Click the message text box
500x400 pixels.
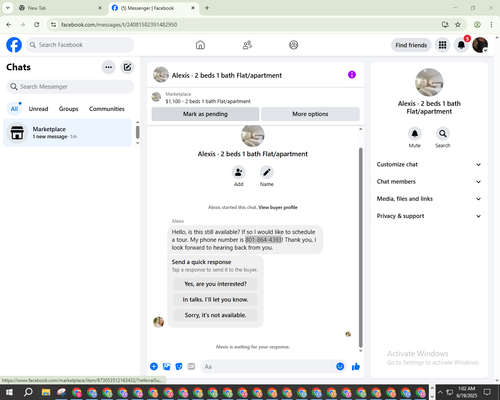pos(267,367)
